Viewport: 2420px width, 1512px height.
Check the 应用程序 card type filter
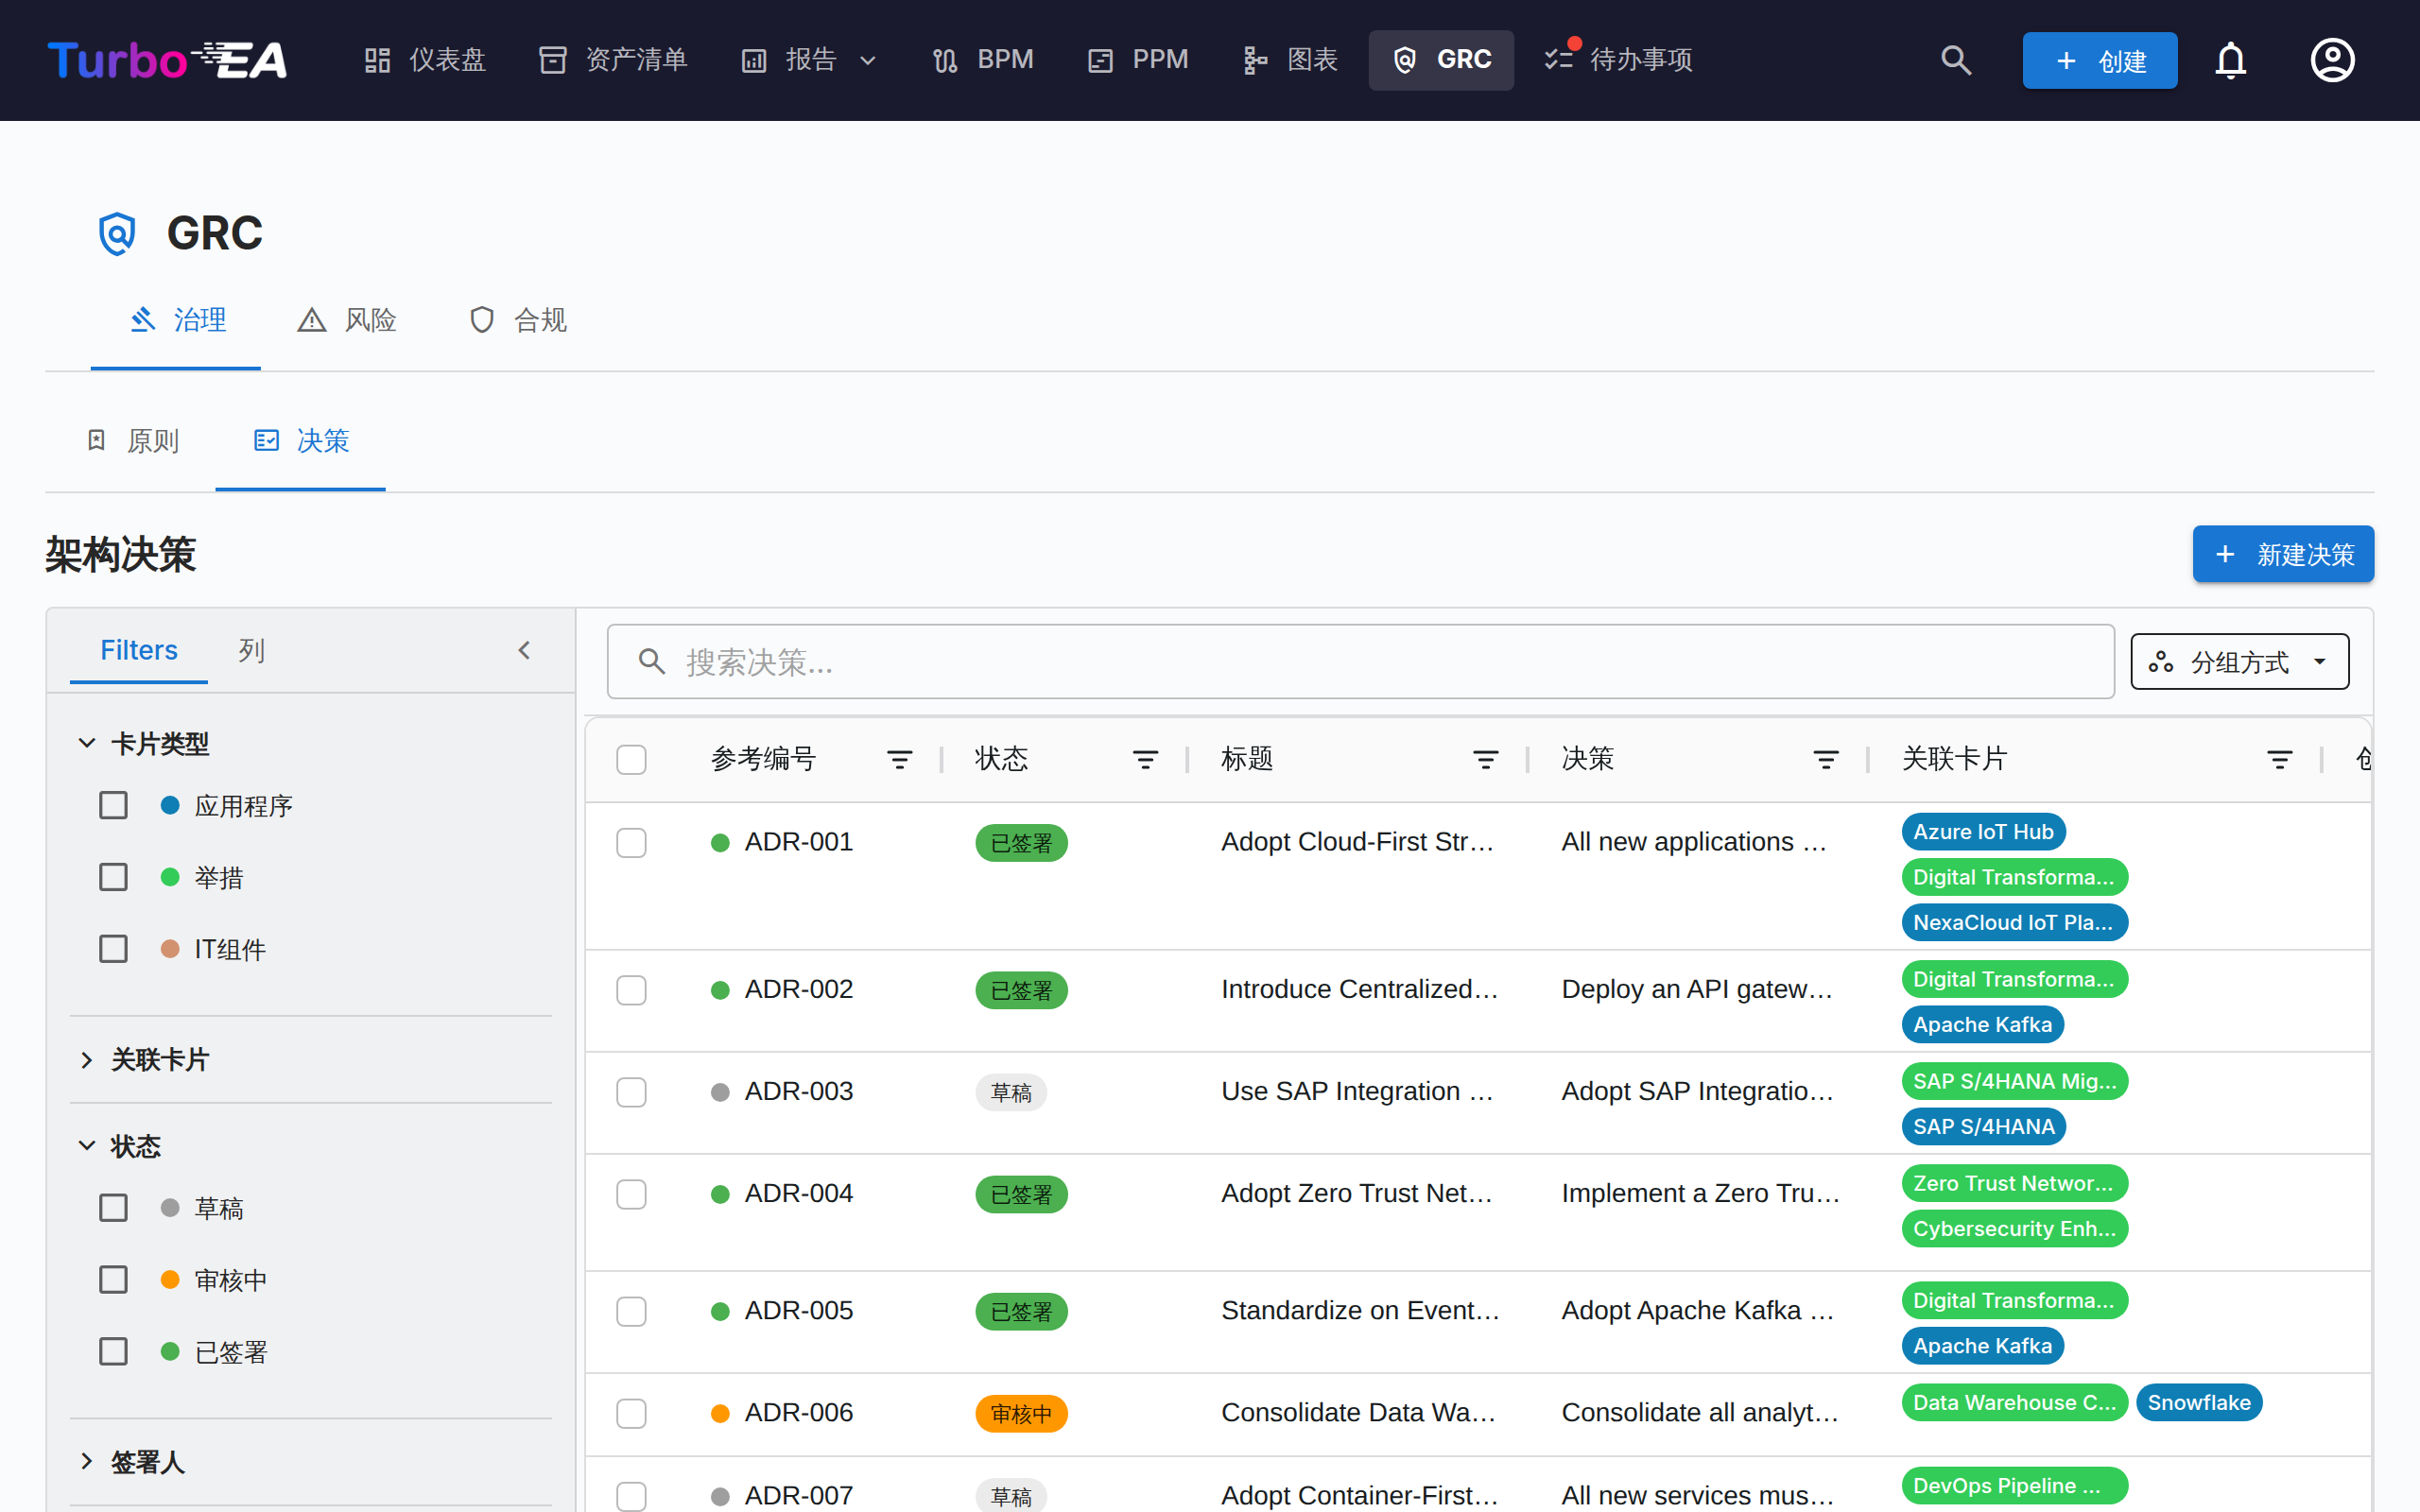[113, 805]
